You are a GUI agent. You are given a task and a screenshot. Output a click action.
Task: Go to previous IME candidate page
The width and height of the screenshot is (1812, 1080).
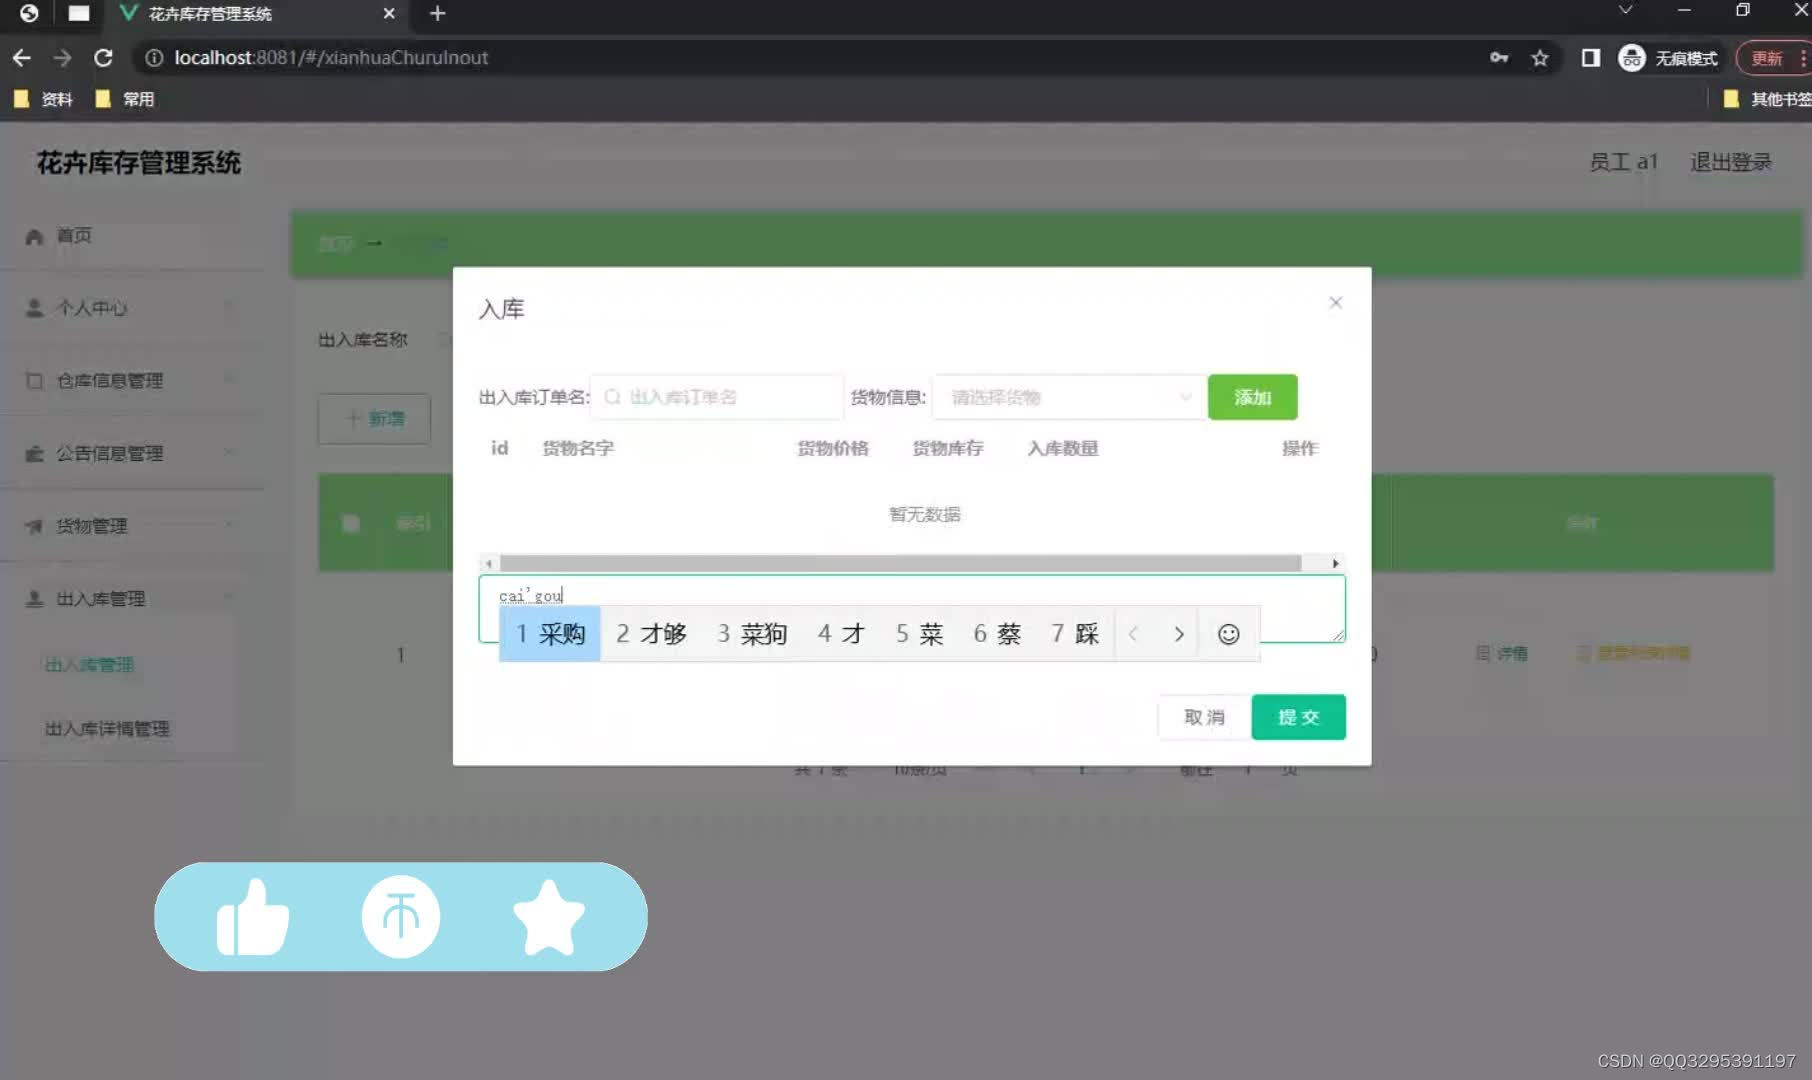pos(1133,634)
